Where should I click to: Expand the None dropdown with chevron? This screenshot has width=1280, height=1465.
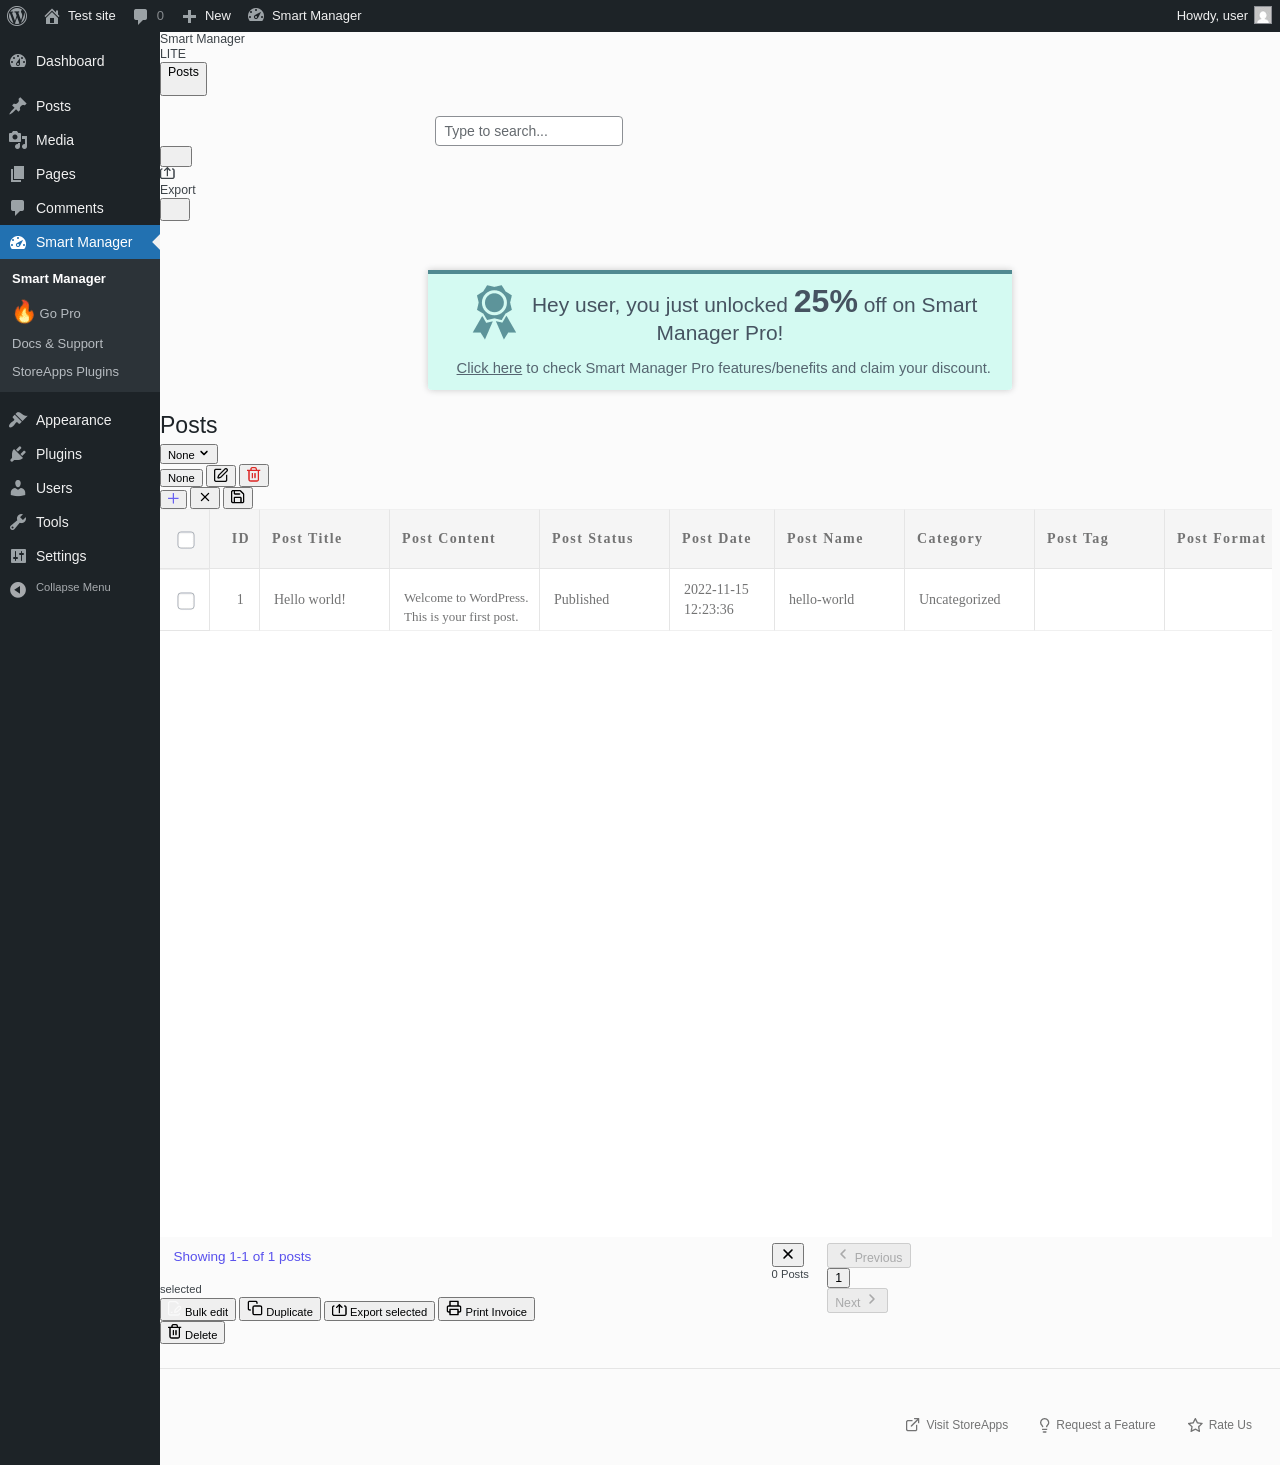[189, 454]
